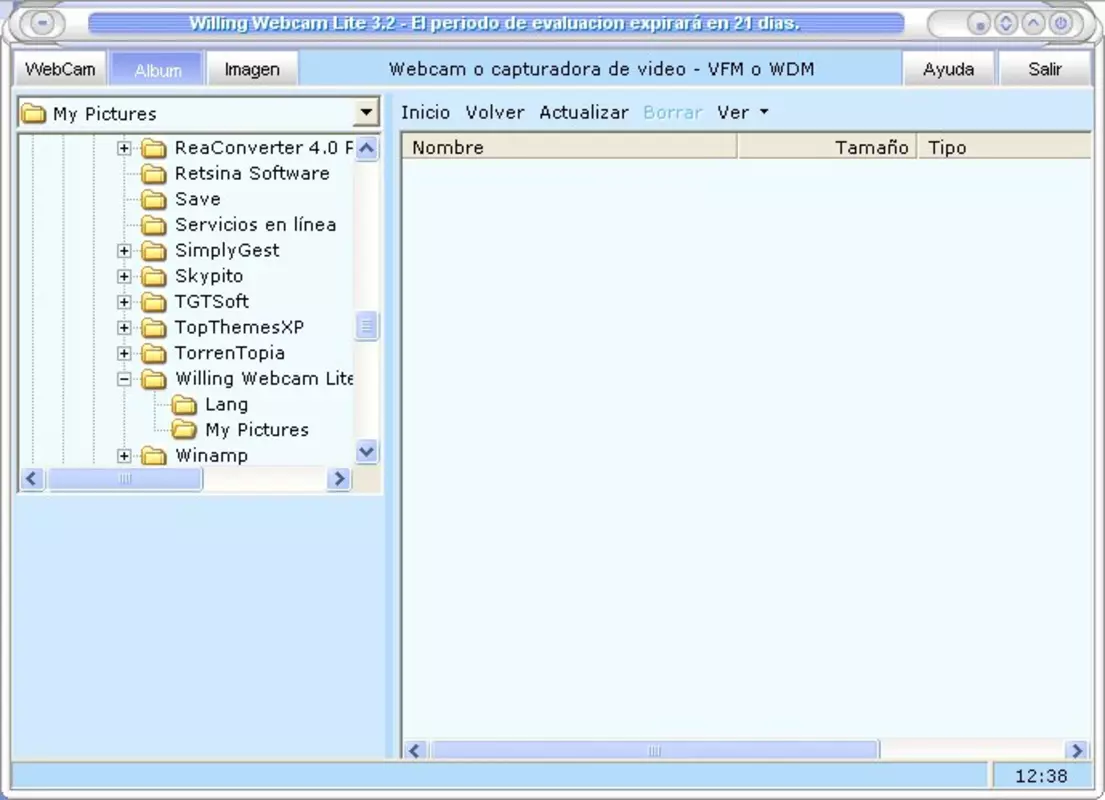Select the Servicios en línea folder label
The image size is (1105, 800).
click(x=255, y=225)
